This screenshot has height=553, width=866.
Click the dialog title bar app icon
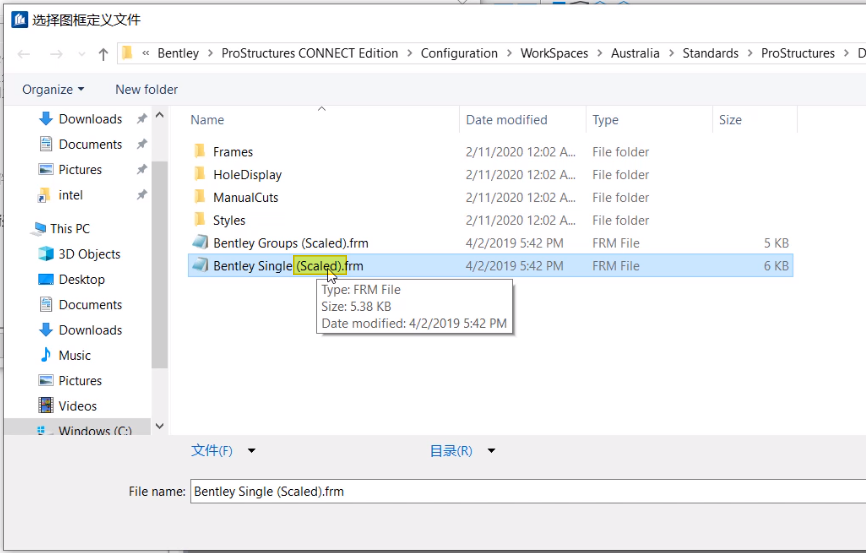tap(19, 20)
